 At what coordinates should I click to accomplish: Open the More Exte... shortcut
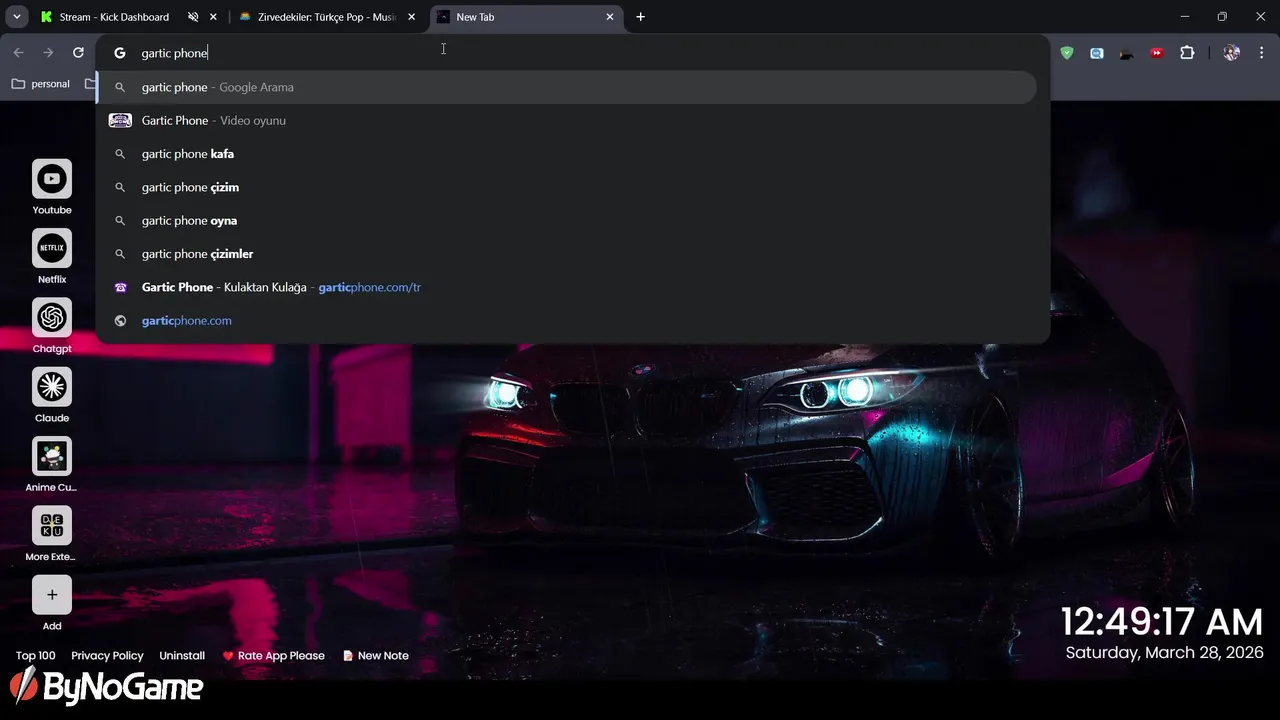point(52,526)
